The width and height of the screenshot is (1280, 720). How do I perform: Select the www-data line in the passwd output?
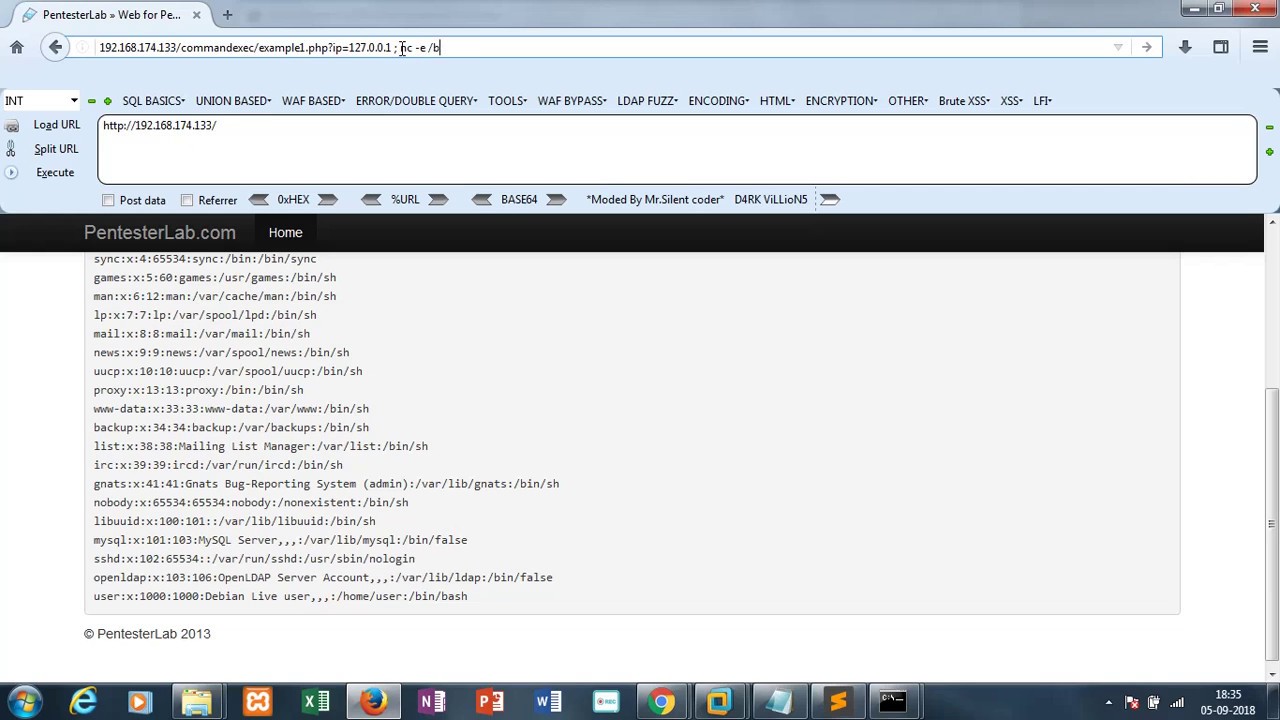(x=231, y=409)
